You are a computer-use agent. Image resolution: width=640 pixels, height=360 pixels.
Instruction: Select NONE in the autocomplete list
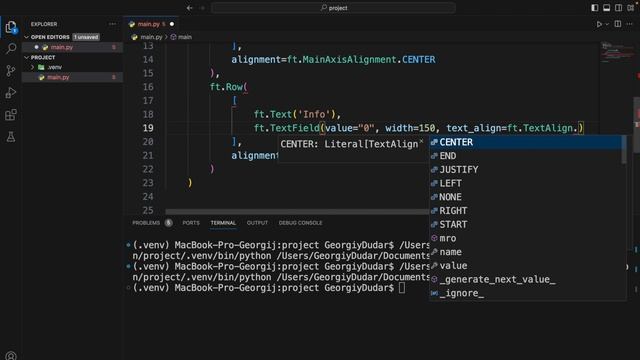tap(526, 197)
